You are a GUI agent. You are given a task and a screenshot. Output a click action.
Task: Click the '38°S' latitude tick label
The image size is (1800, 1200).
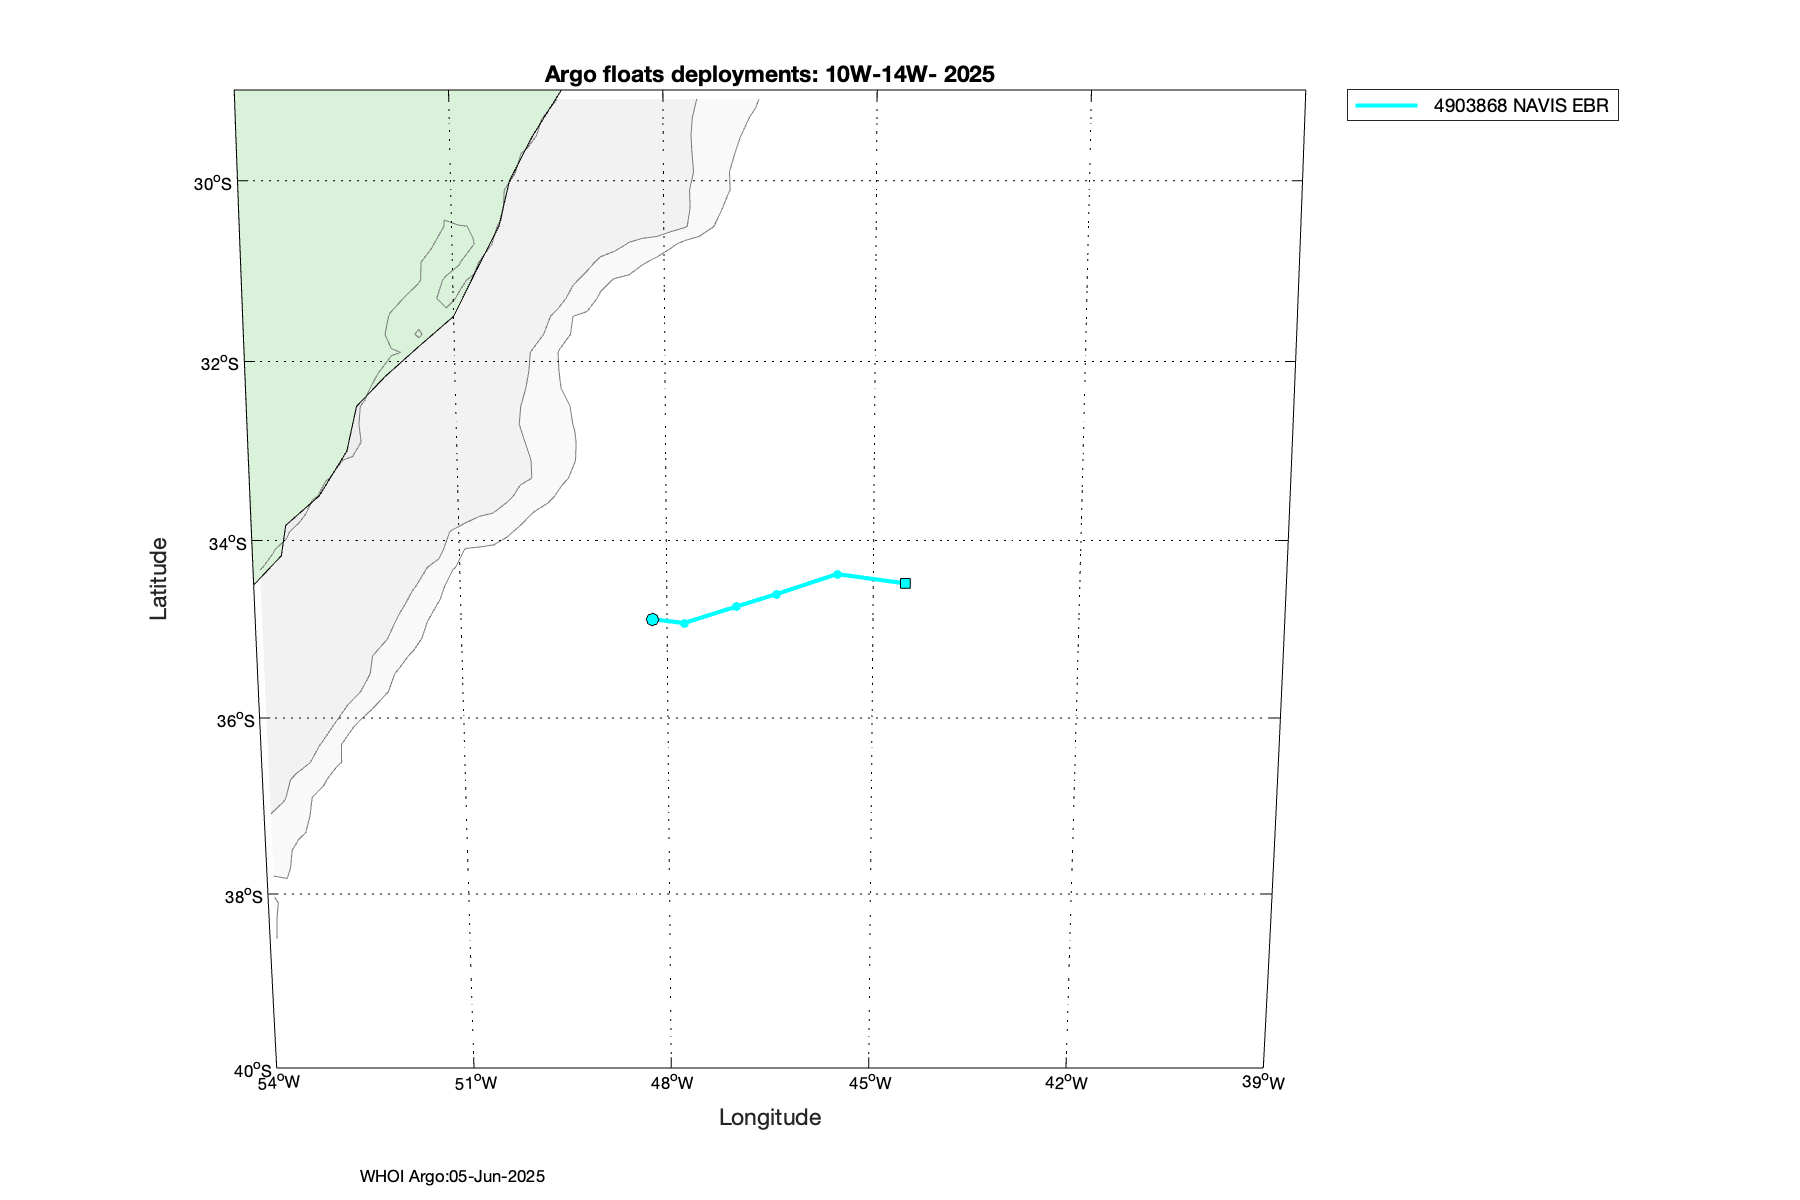(243, 897)
